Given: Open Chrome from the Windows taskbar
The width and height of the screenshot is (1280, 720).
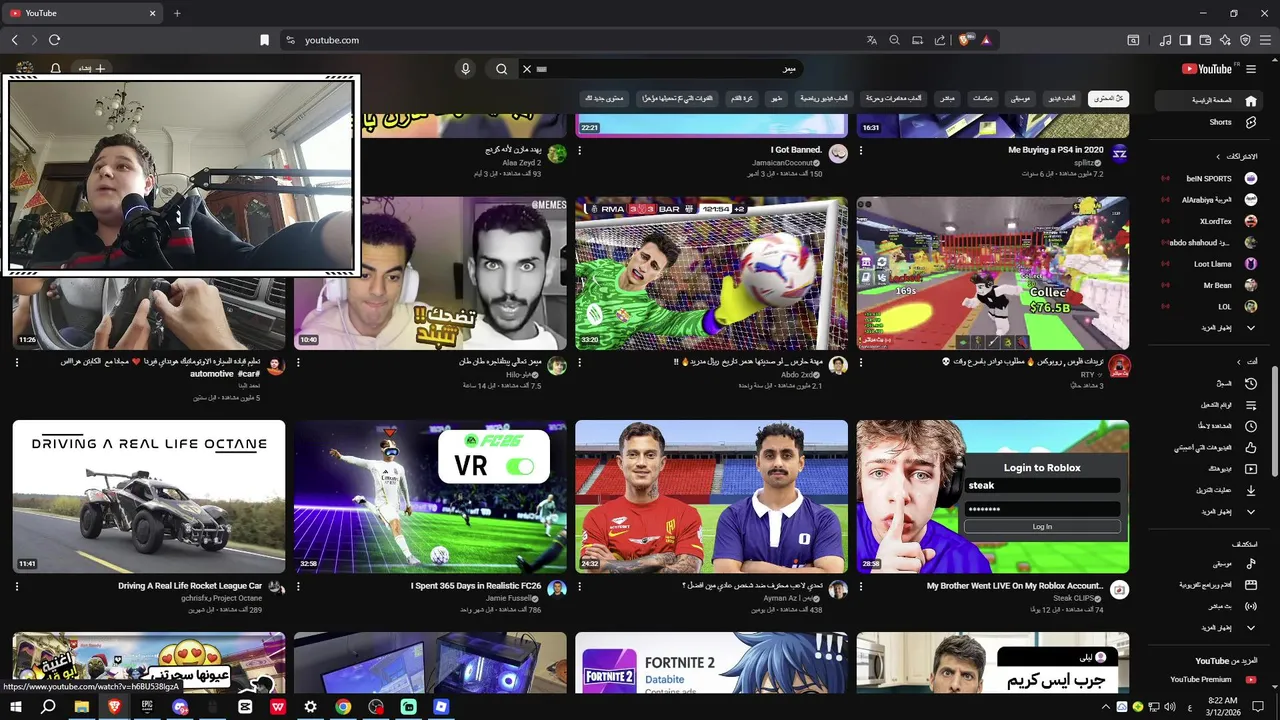Looking at the screenshot, I should tap(343, 706).
